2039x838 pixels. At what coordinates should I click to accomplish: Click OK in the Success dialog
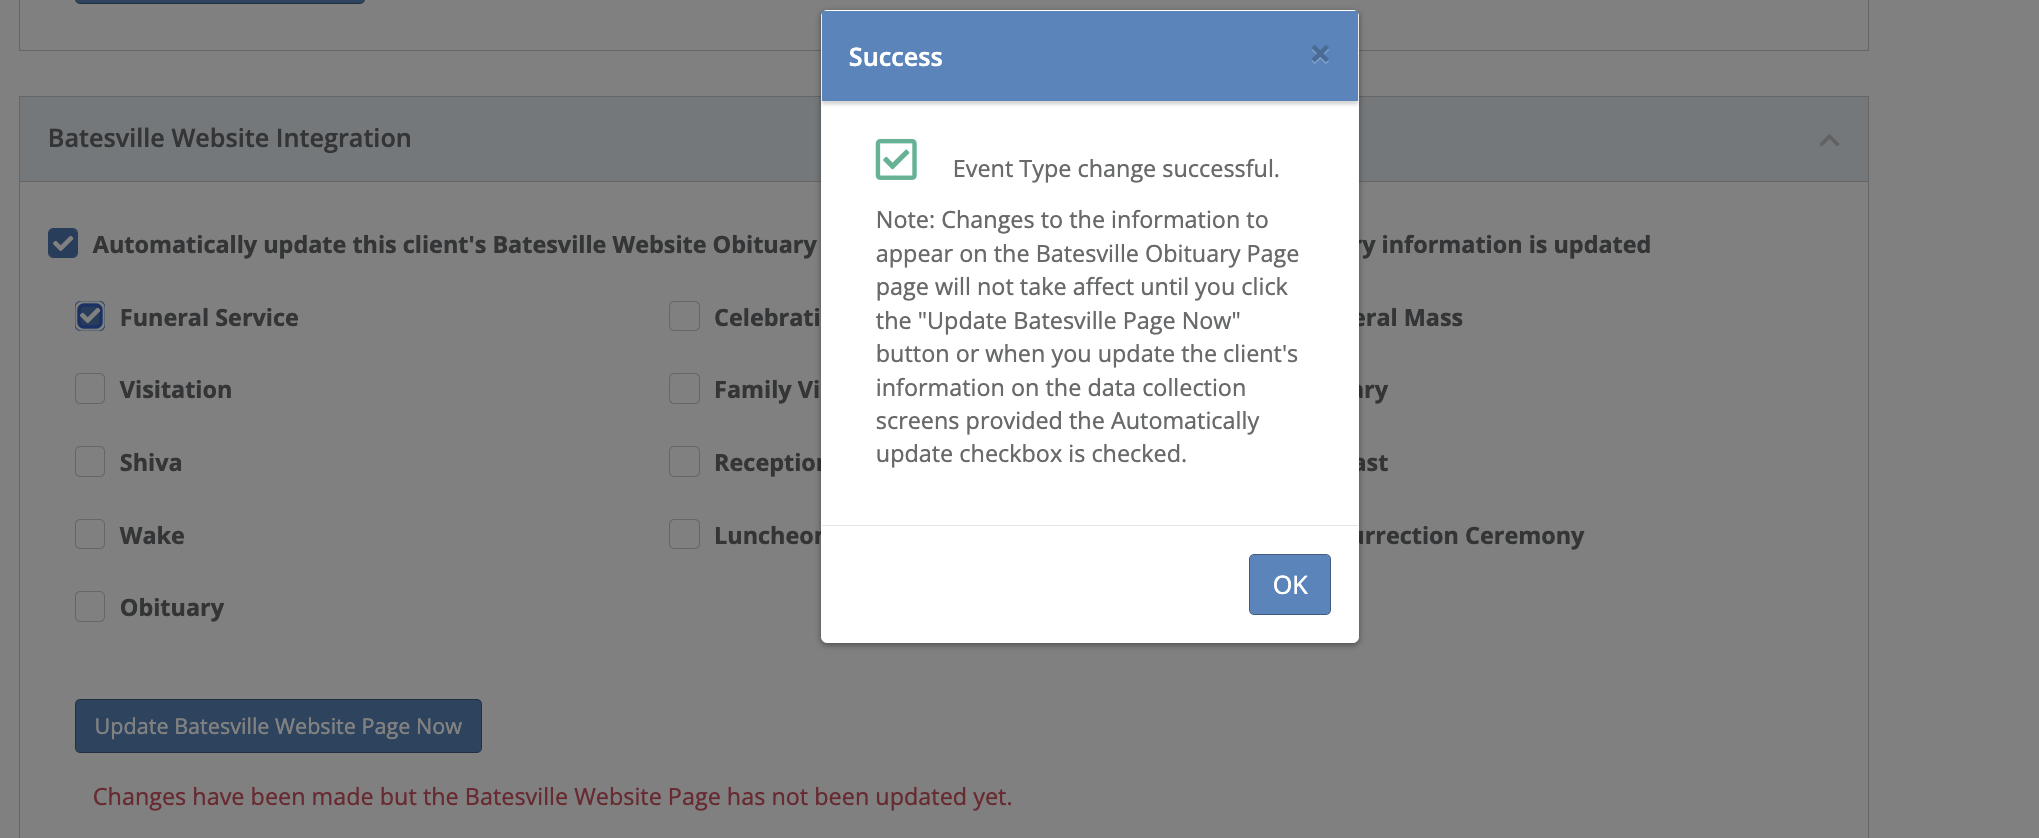point(1289,584)
